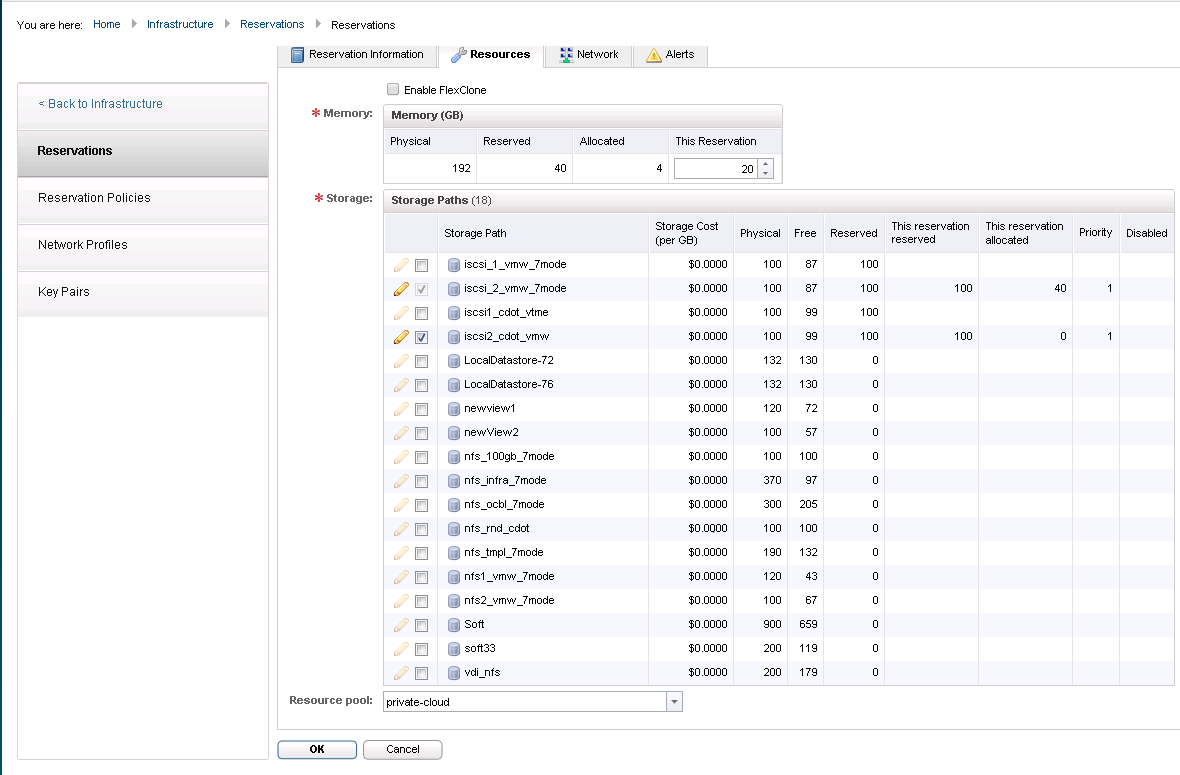Image resolution: width=1180 pixels, height=775 pixels.
Task: Click the Alerts warning triangle icon
Action: click(x=654, y=55)
